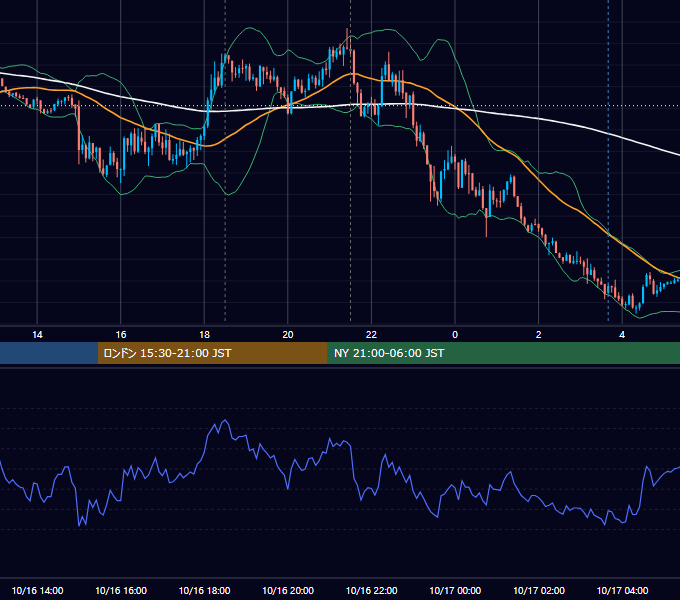Click the hour label 20 on price chart axis
The image size is (680, 600).
288,335
